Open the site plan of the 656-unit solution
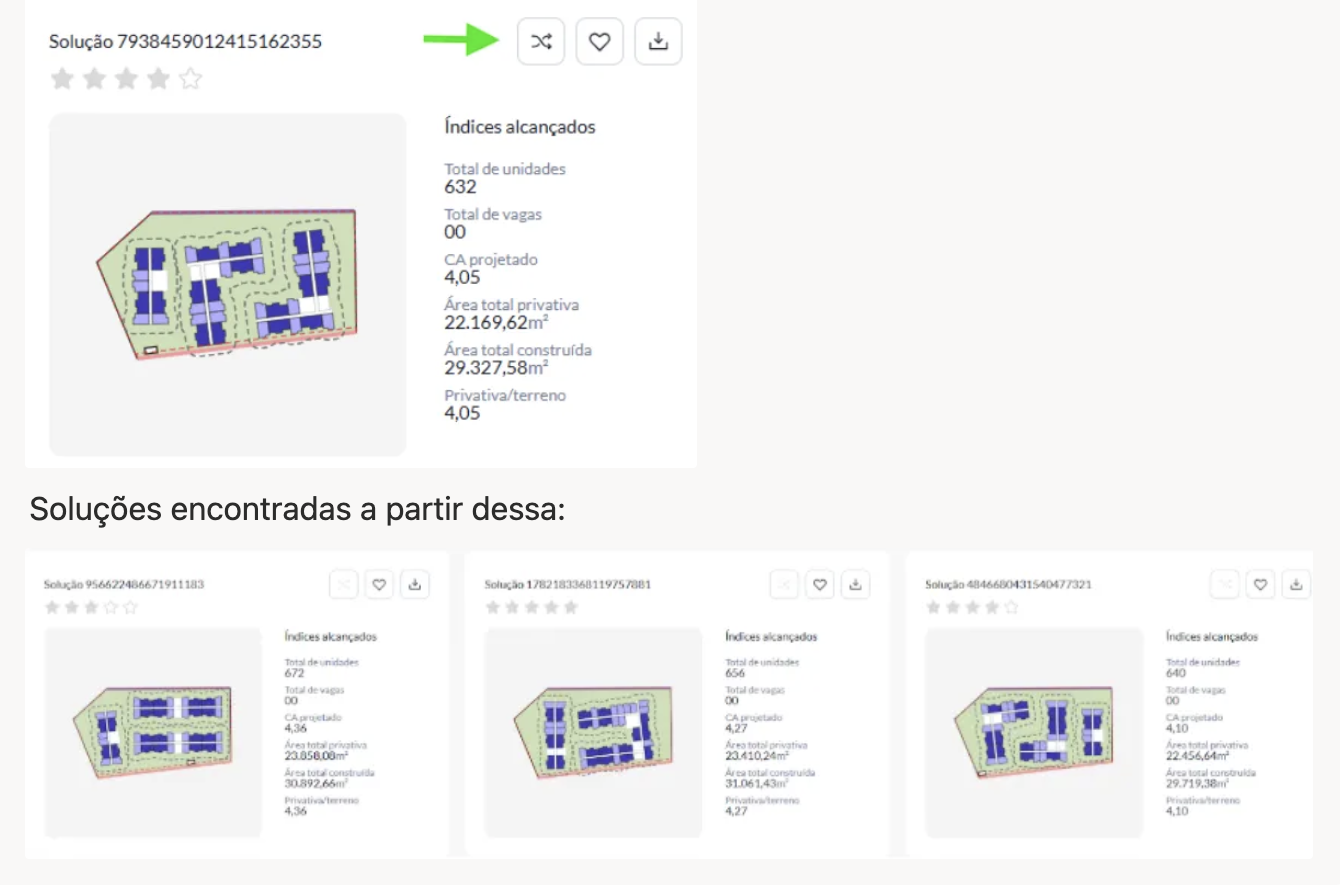Image resolution: width=1340 pixels, height=886 pixels. [593, 732]
